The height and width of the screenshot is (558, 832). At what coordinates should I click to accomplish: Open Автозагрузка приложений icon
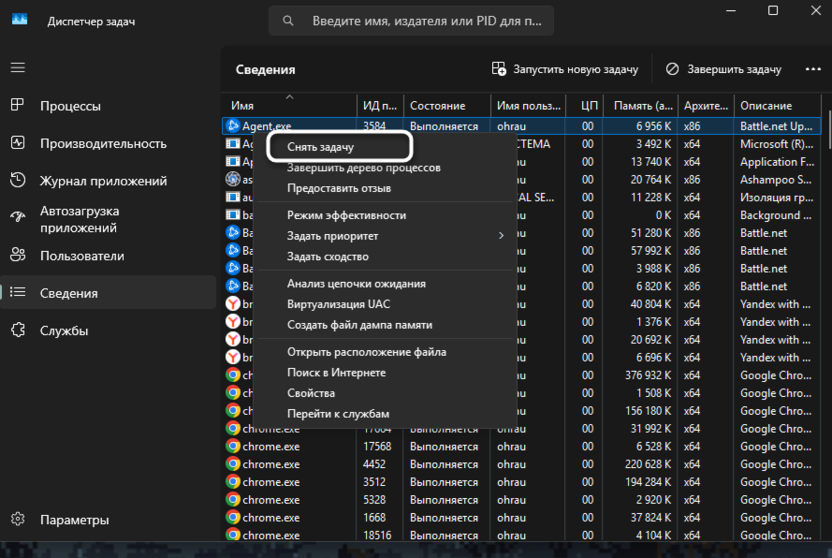tap(18, 216)
